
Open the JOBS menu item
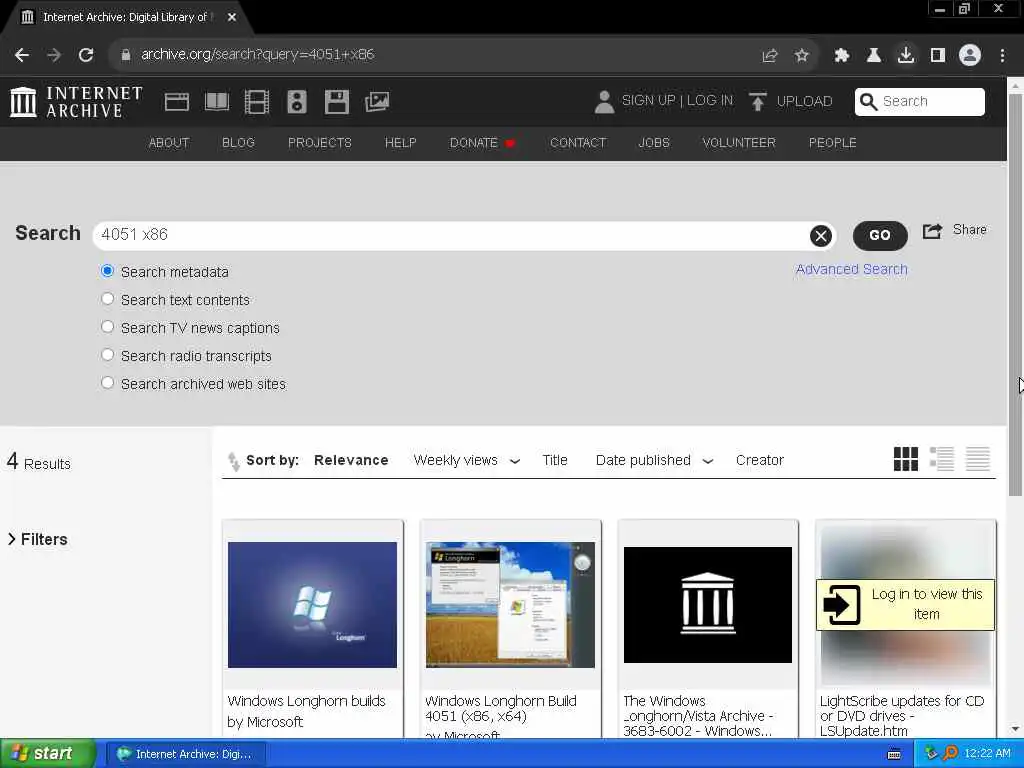point(654,142)
